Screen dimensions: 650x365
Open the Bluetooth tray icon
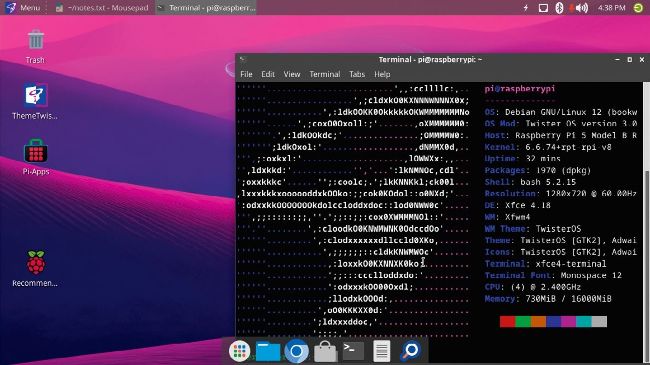pos(559,7)
